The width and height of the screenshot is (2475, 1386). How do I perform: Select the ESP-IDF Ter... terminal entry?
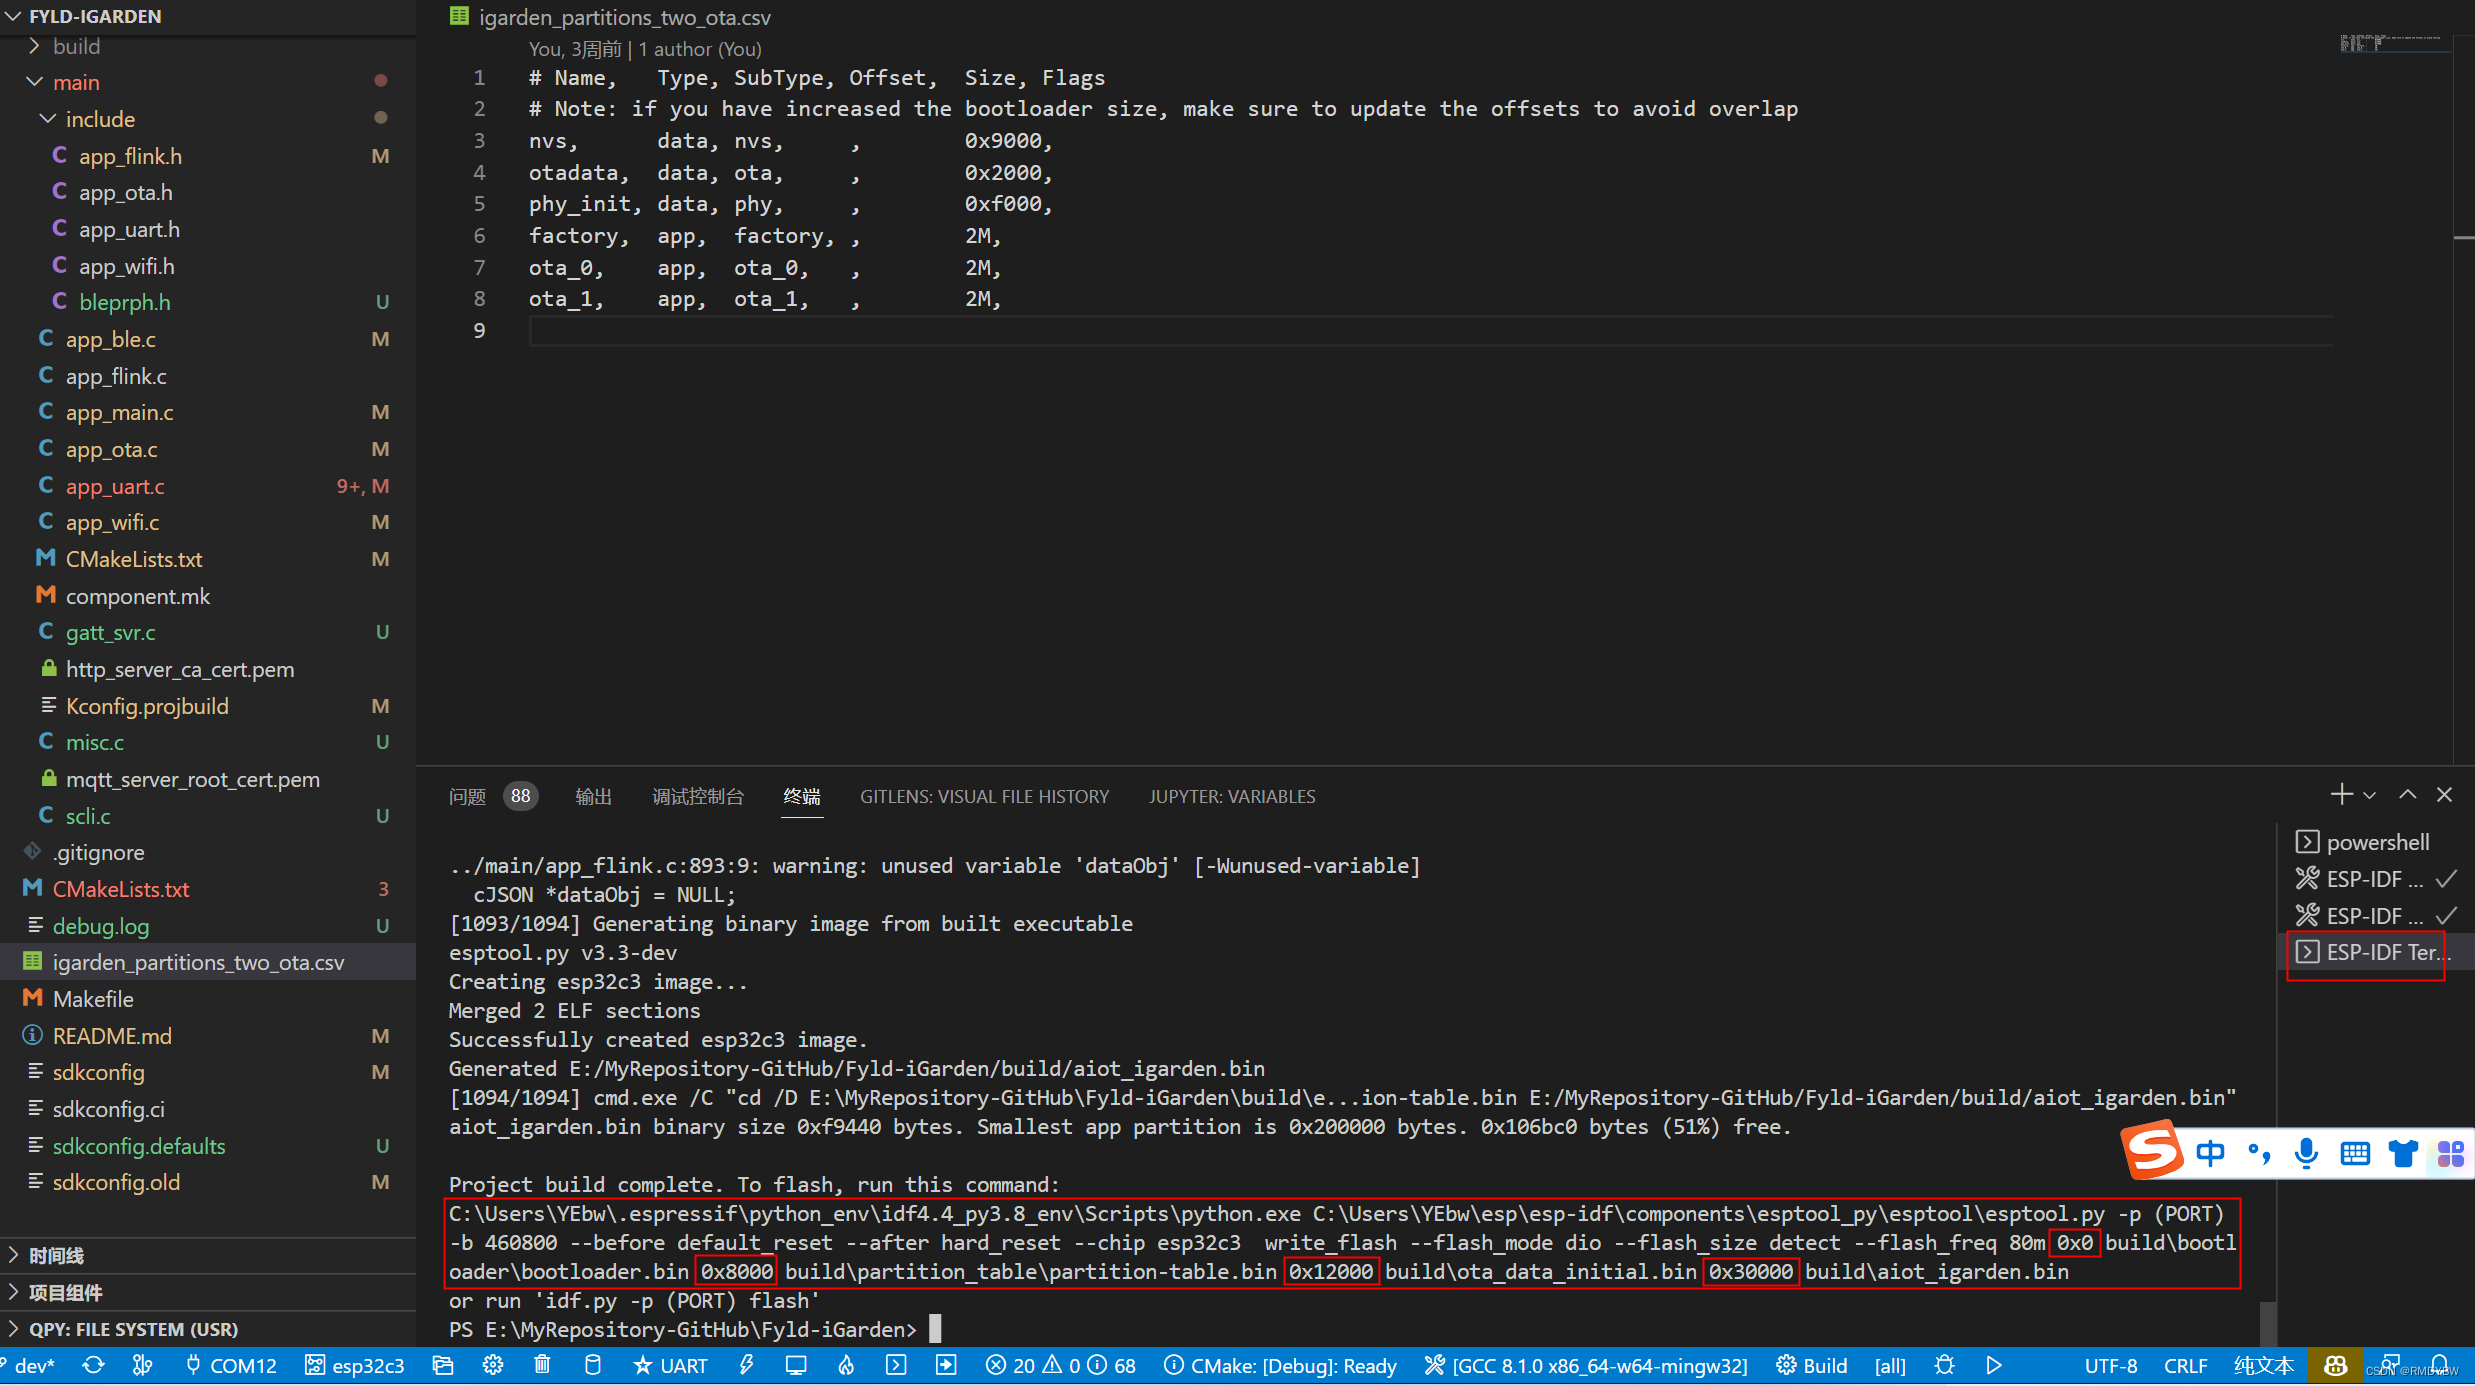click(2375, 952)
